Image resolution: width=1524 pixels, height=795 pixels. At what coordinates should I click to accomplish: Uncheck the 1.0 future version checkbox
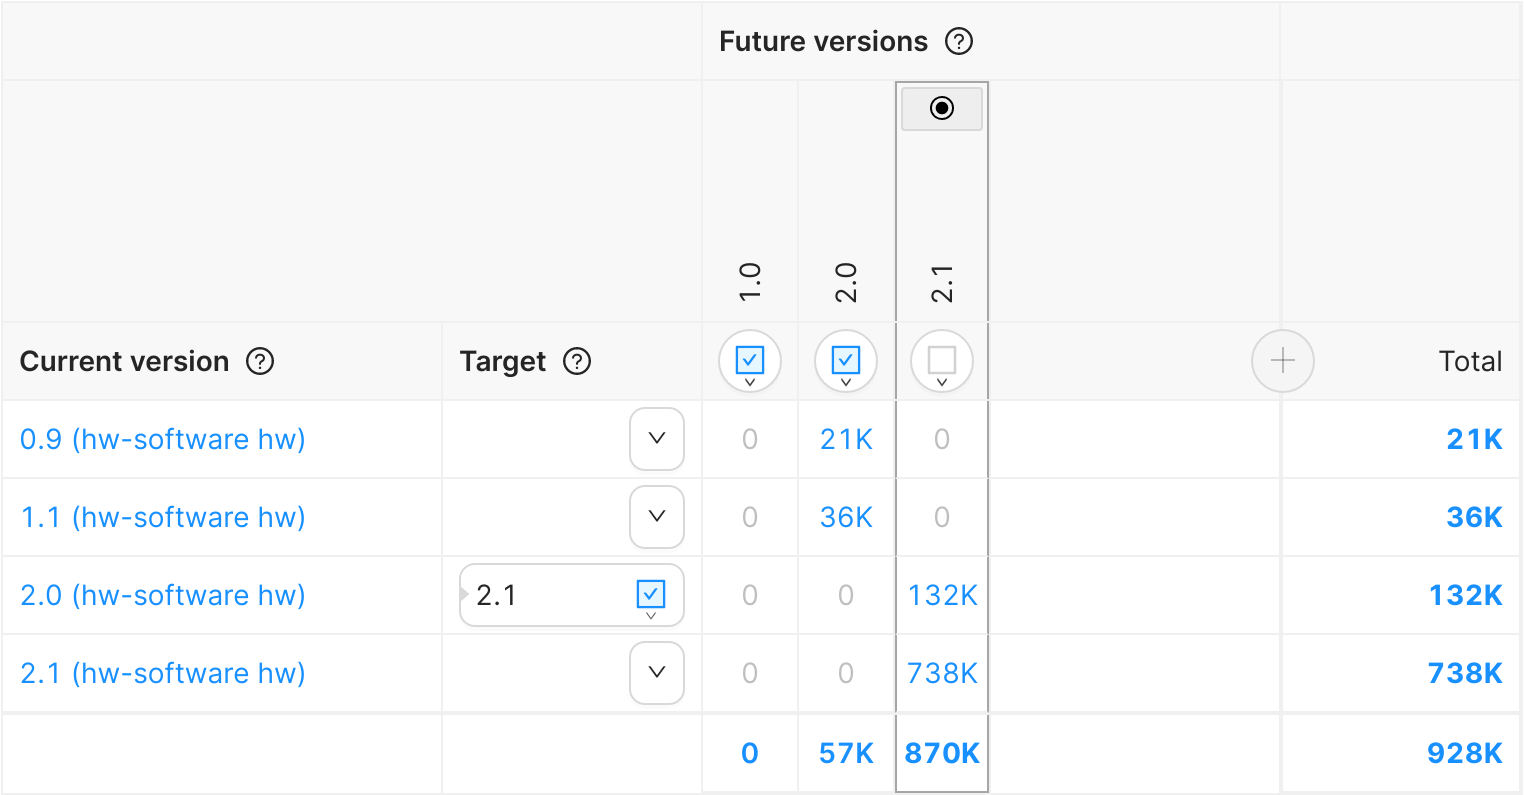750,359
